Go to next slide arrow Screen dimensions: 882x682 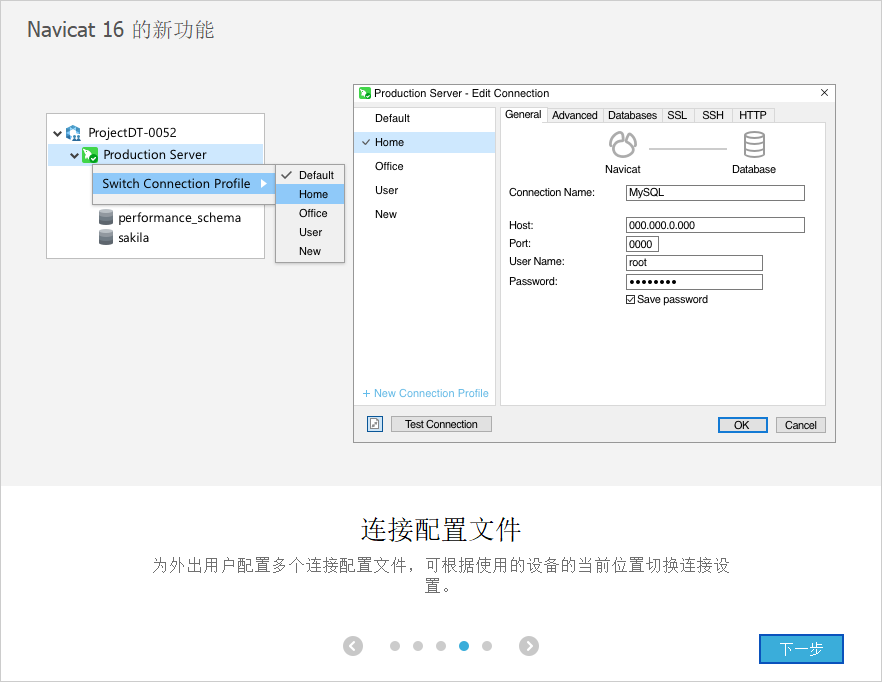(x=529, y=646)
